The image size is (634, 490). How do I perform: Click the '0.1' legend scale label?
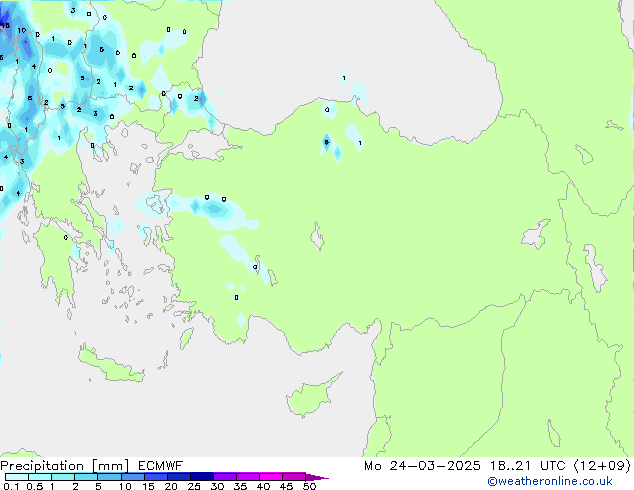click(x=10, y=486)
